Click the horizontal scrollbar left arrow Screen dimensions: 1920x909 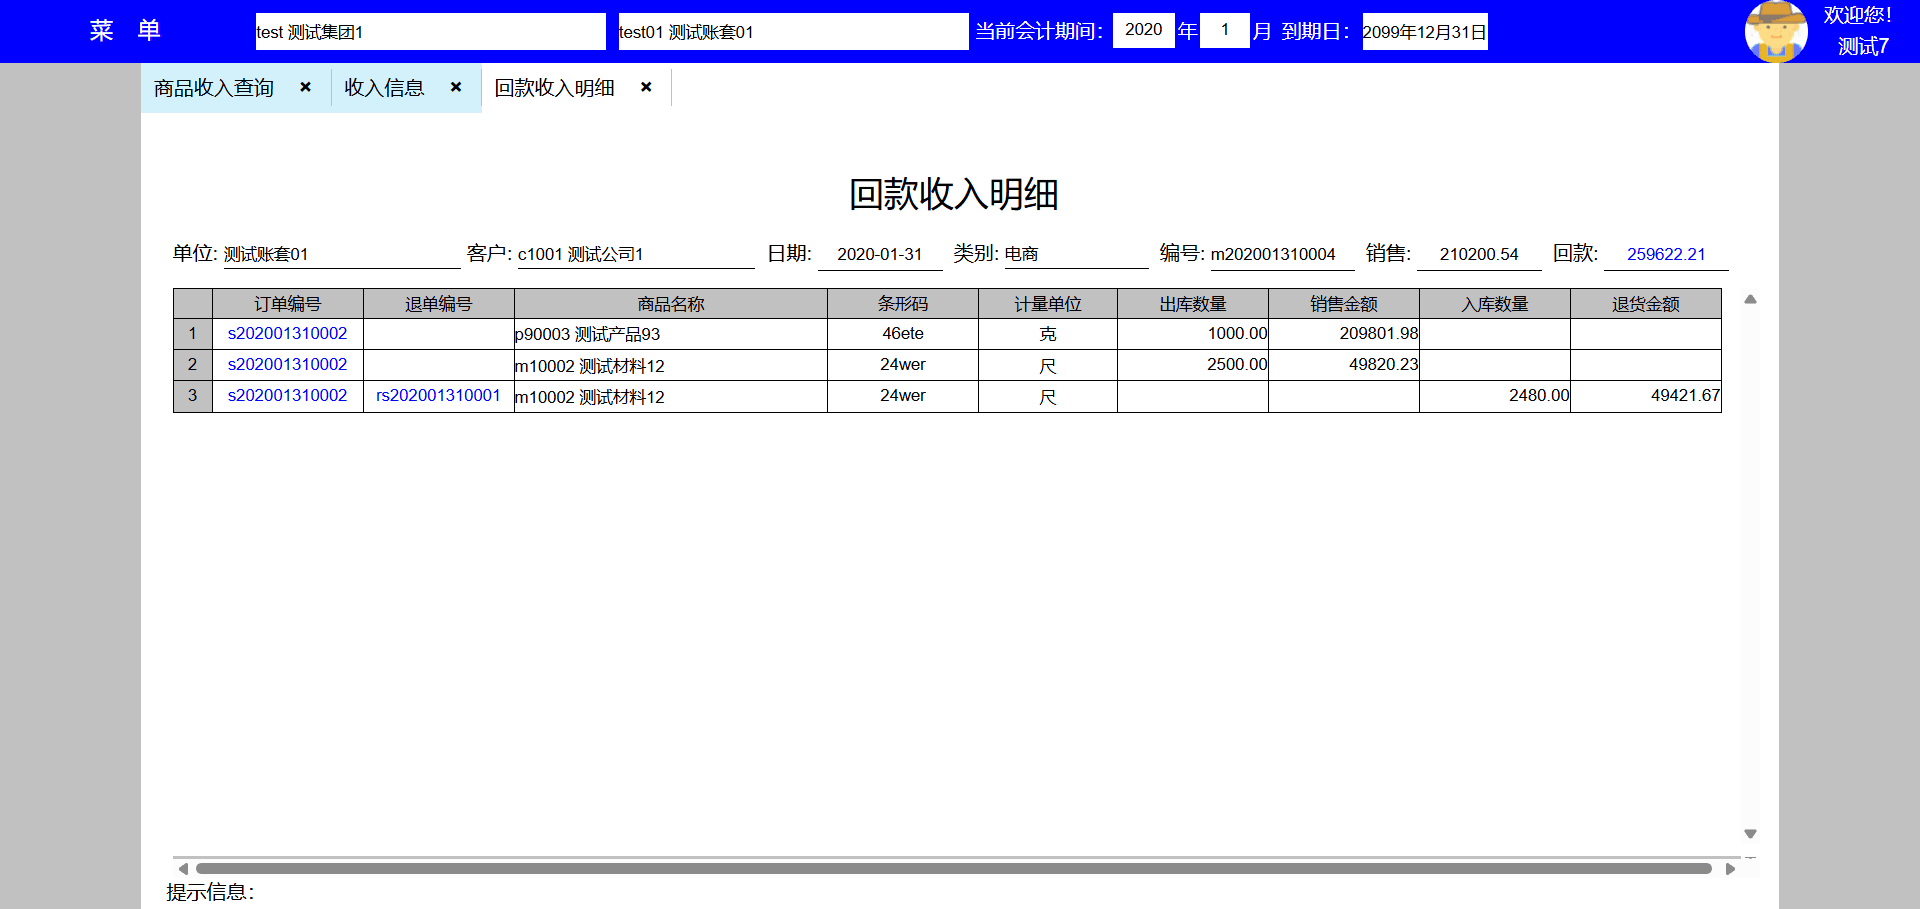tap(183, 868)
